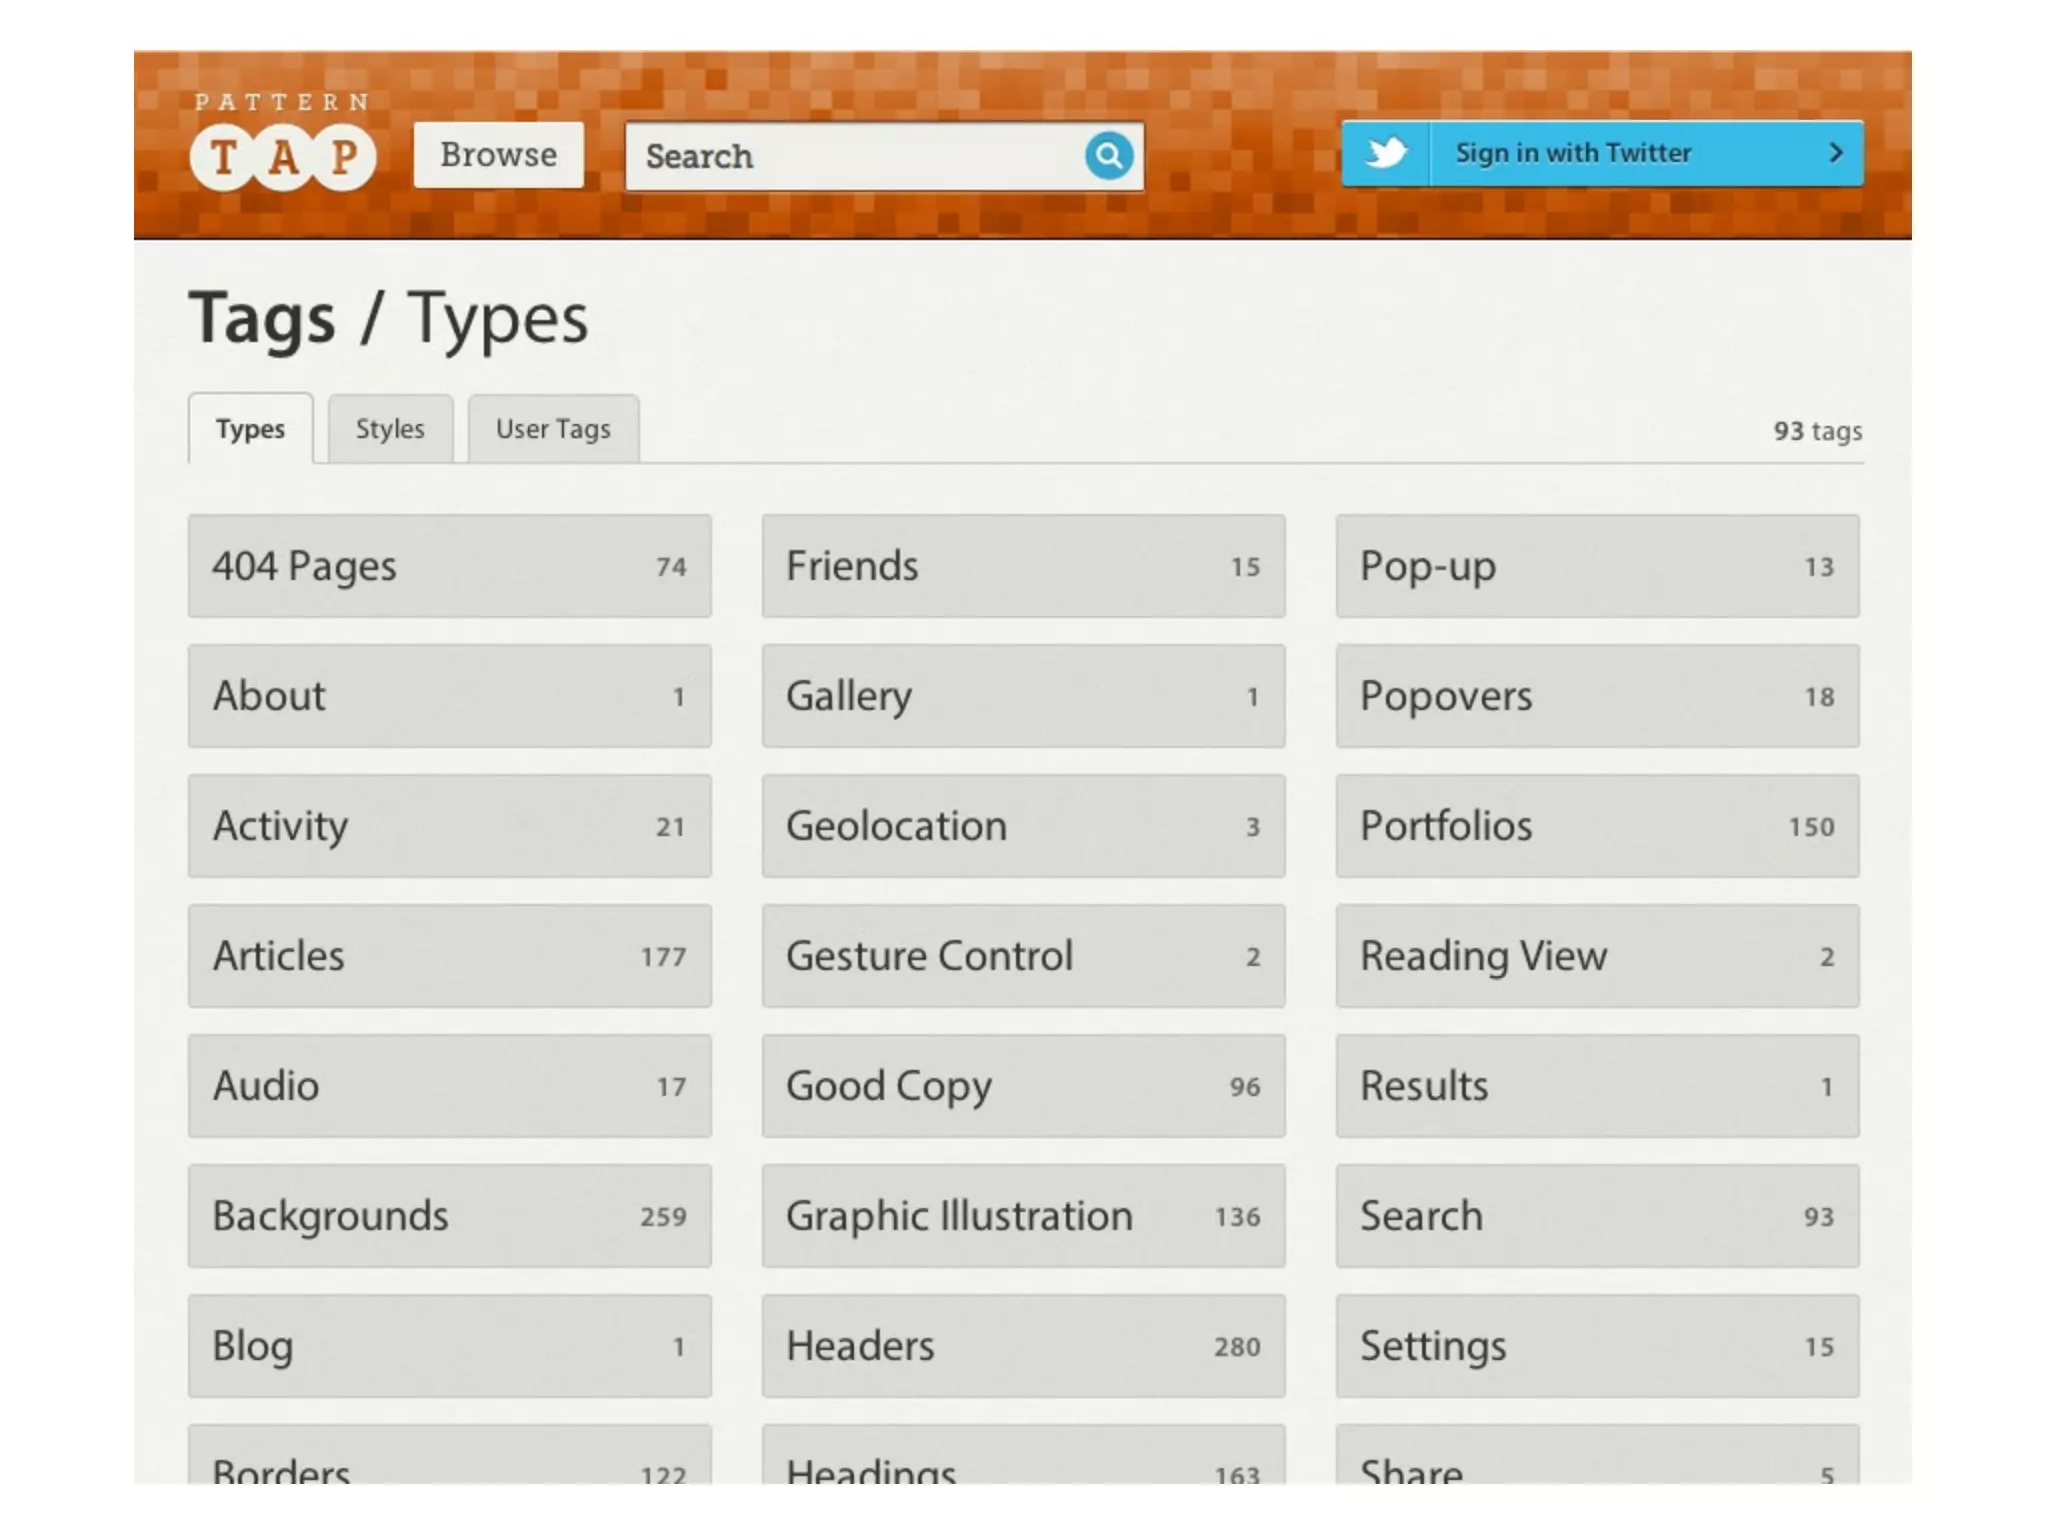Switch to the Styles tab
The width and height of the screenshot is (2048, 1536).
390,429
